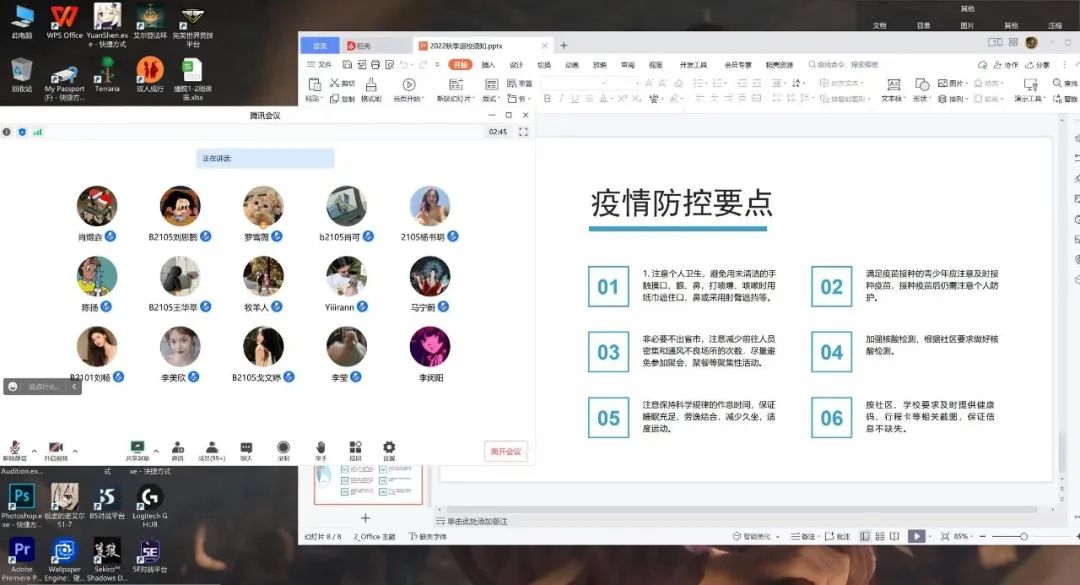Viewport: 1080px width, 585px height.
Task: Open the Design (设计) ribbon tab
Action: (x=516, y=65)
